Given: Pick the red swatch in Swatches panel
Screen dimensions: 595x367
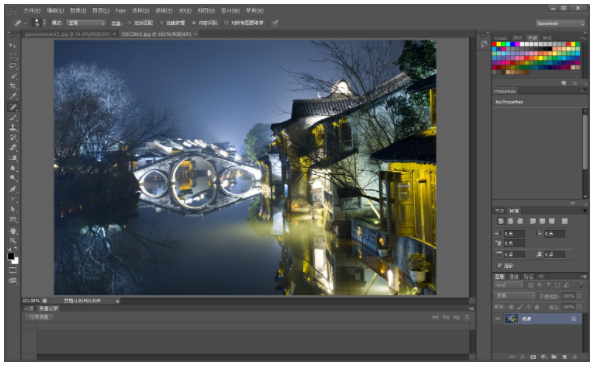Looking at the screenshot, I should [x=494, y=44].
